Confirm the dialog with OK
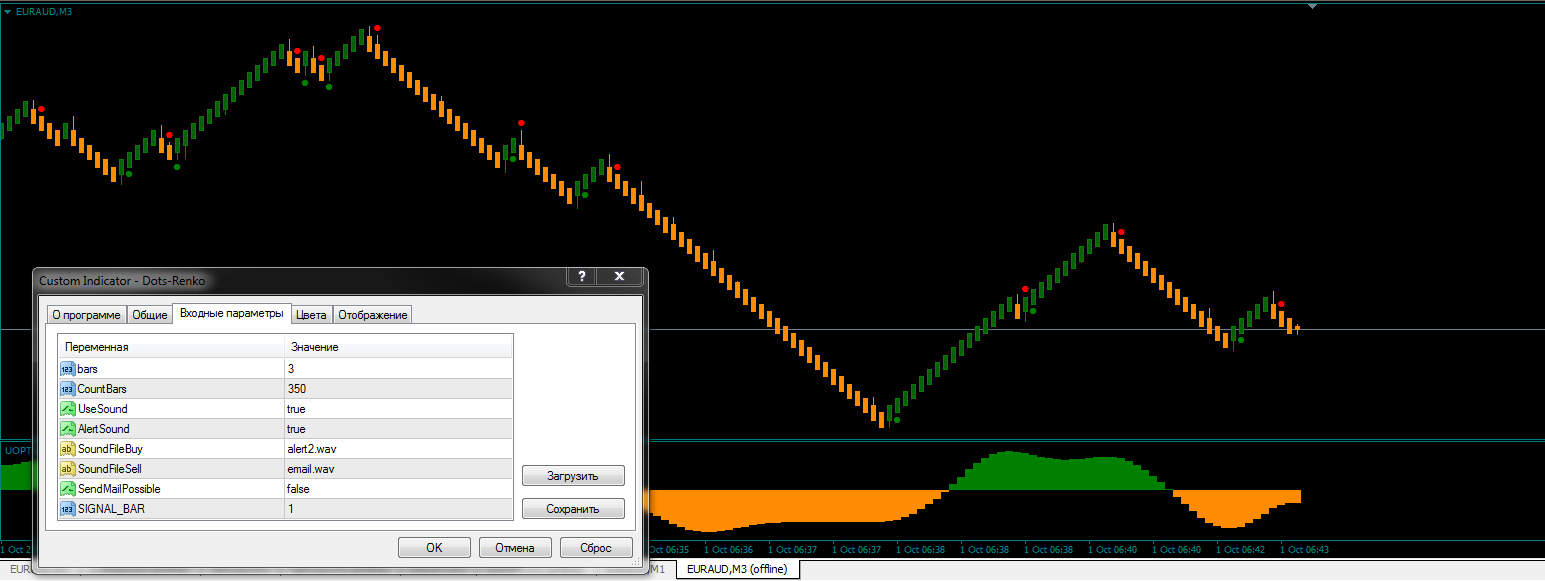This screenshot has height=581, width=1545. [x=434, y=548]
